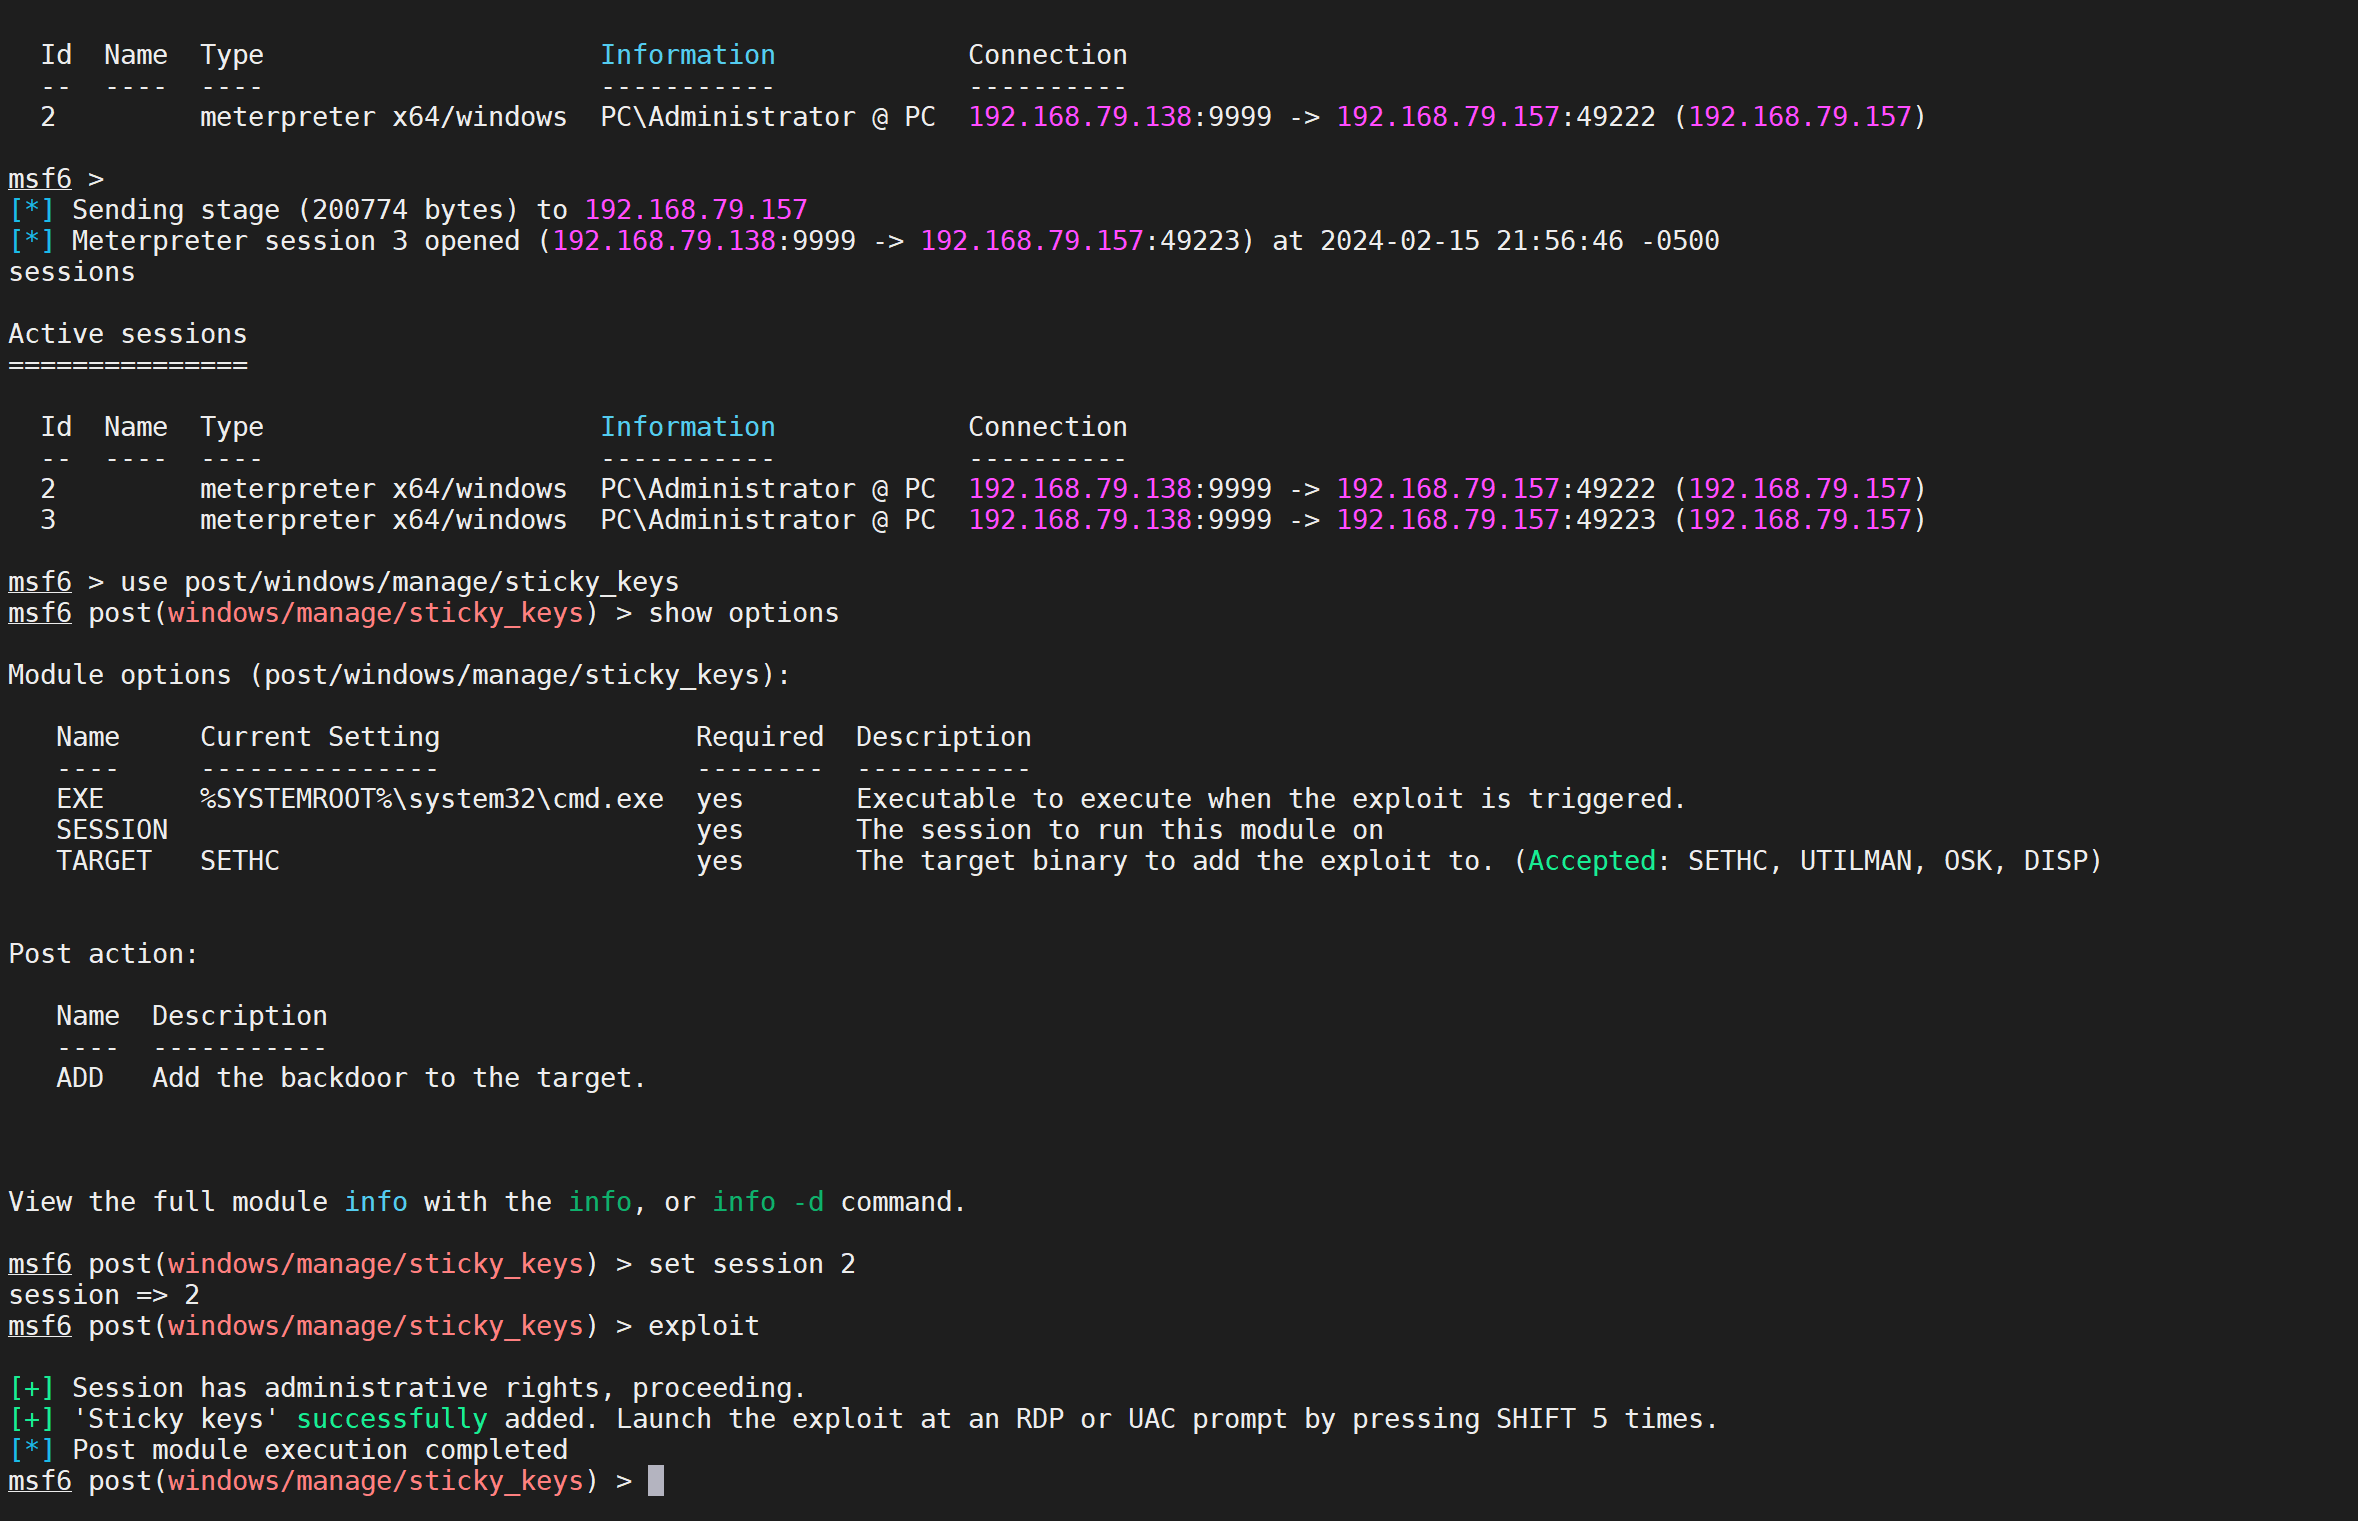This screenshot has height=1521, width=2358.
Task: Click the TARGET option name
Action: pyautogui.click(x=103, y=861)
